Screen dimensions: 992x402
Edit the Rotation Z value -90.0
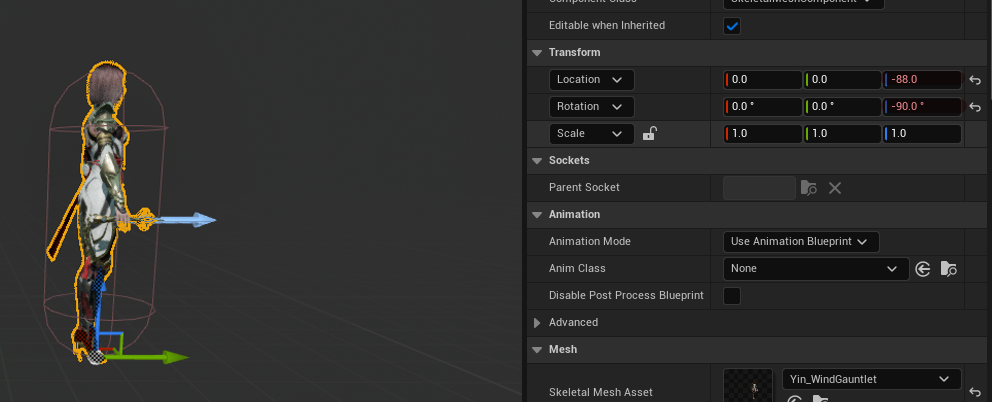pos(922,107)
